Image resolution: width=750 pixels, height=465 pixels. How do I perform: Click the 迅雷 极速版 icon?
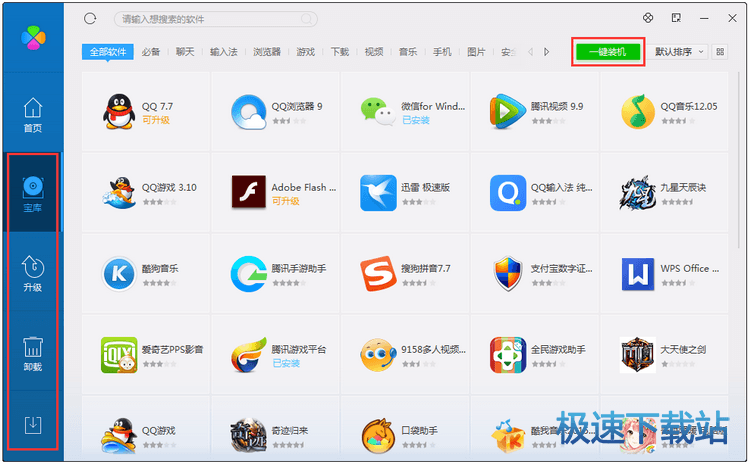[378, 193]
